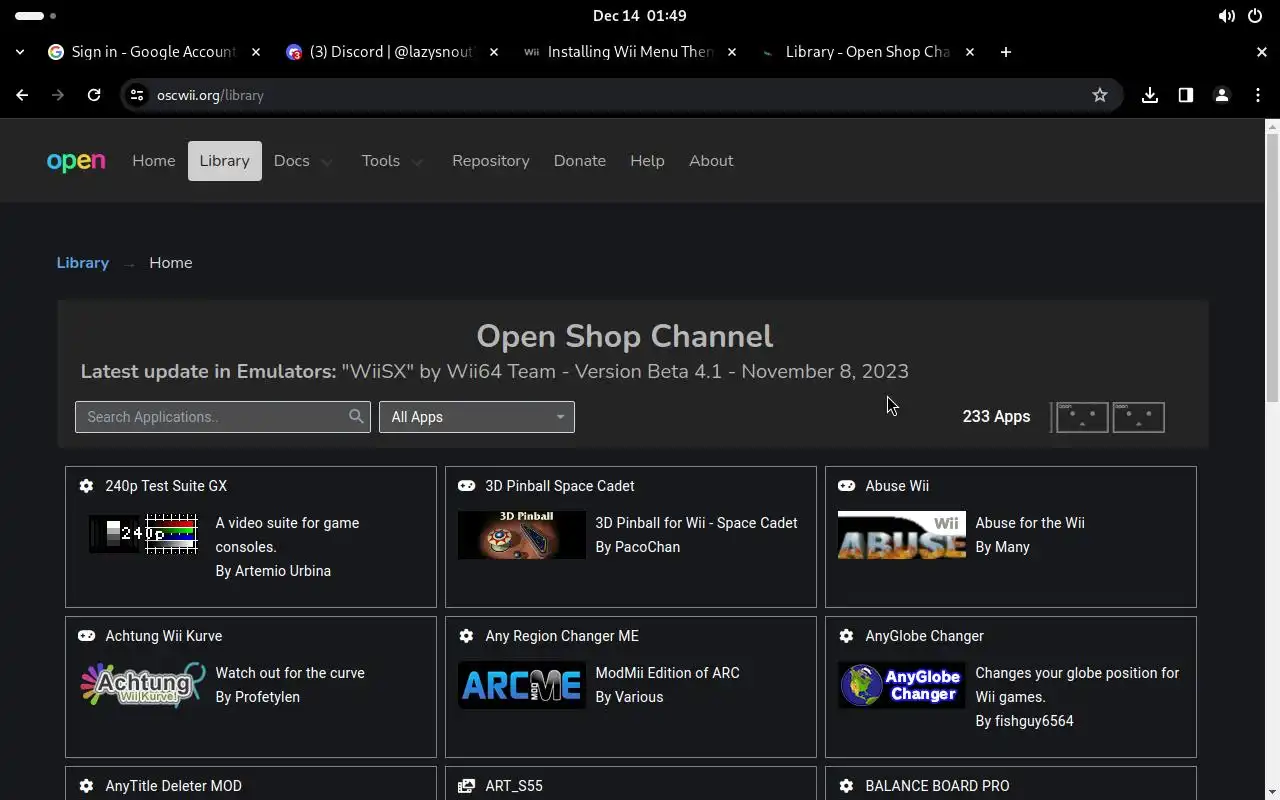Open the Dec 14 01:49 clock
1280x800 pixels.
tap(639, 16)
